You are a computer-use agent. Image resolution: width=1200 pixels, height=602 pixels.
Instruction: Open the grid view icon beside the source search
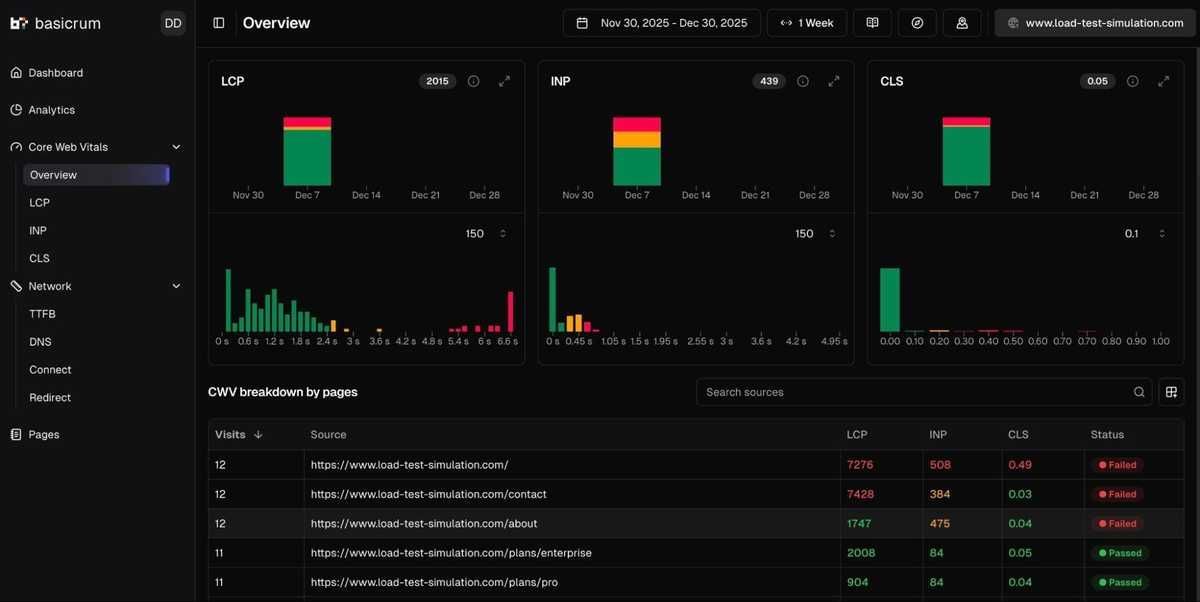(x=1170, y=391)
